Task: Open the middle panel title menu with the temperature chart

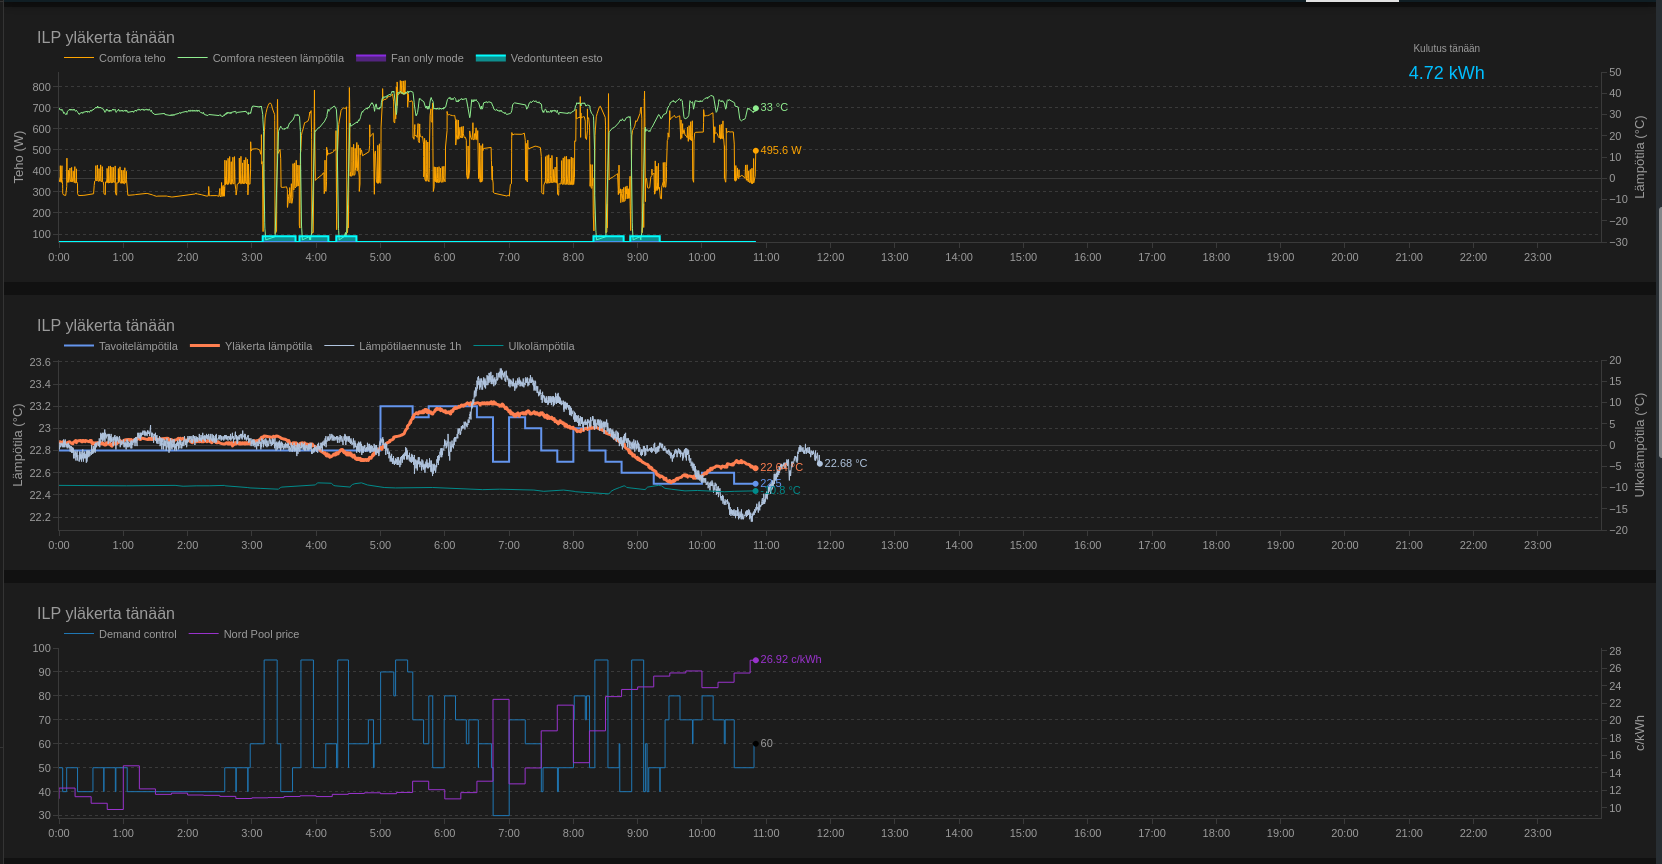Action: pyautogui.click(x=105, y=325)
